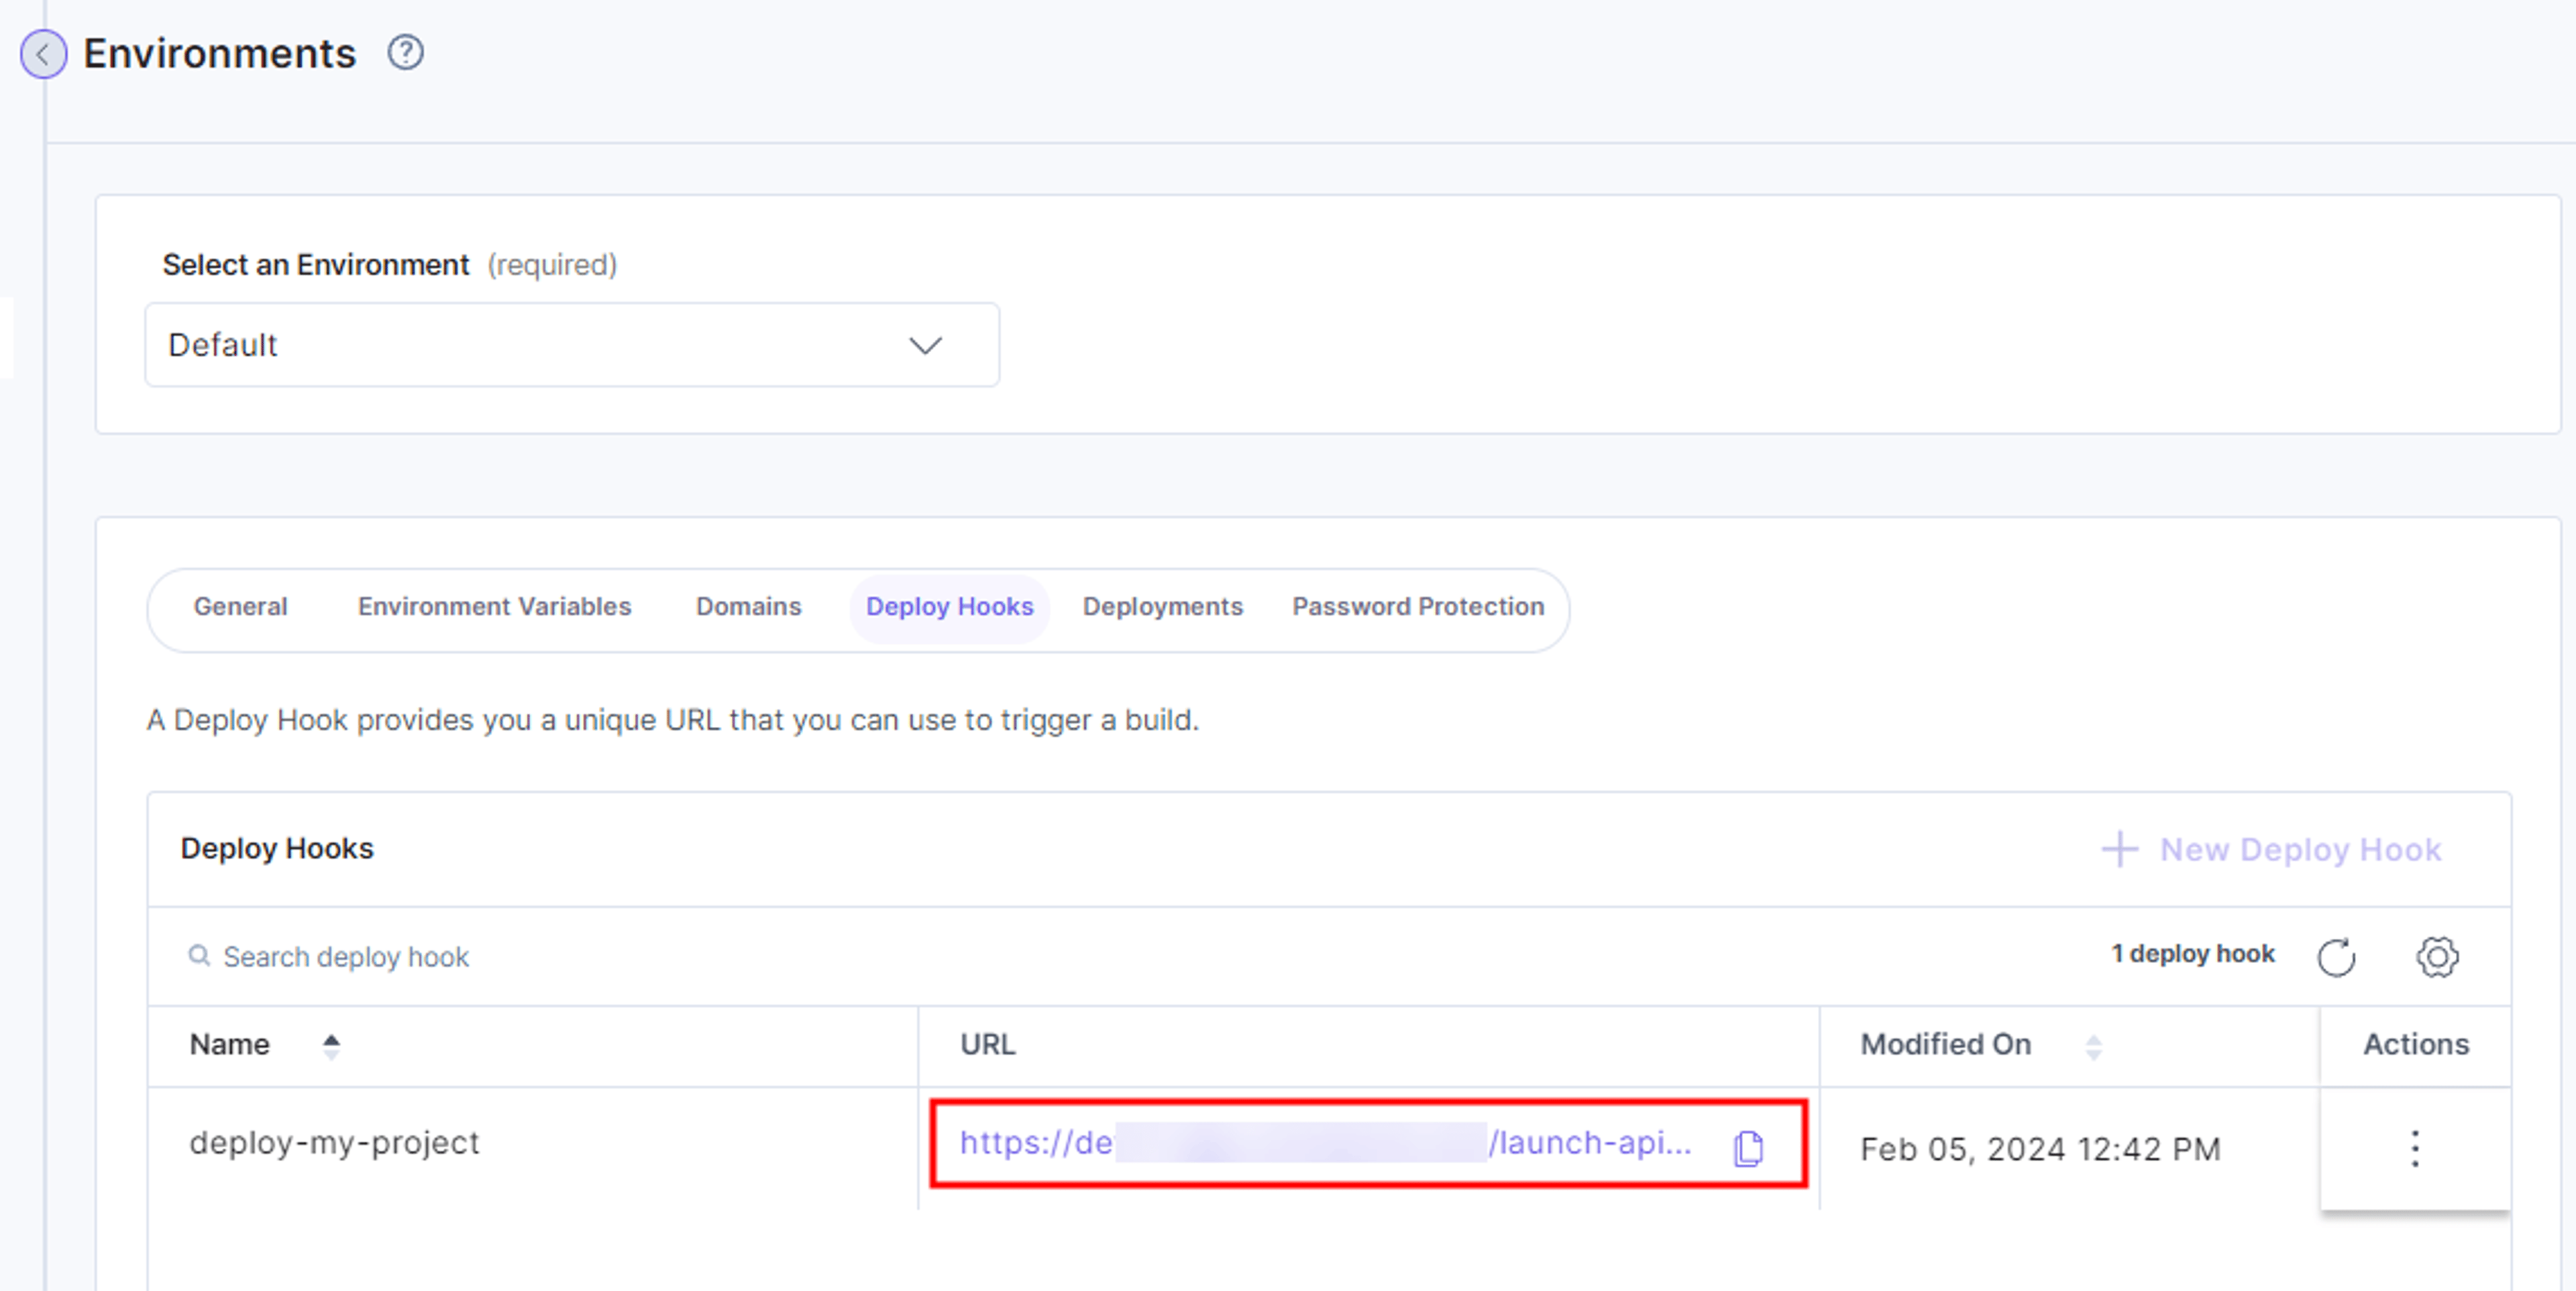Click the plus icon for New Deploy Hook
The width and height of the screenshot is (2576, 1291).
click(2119, 849)
